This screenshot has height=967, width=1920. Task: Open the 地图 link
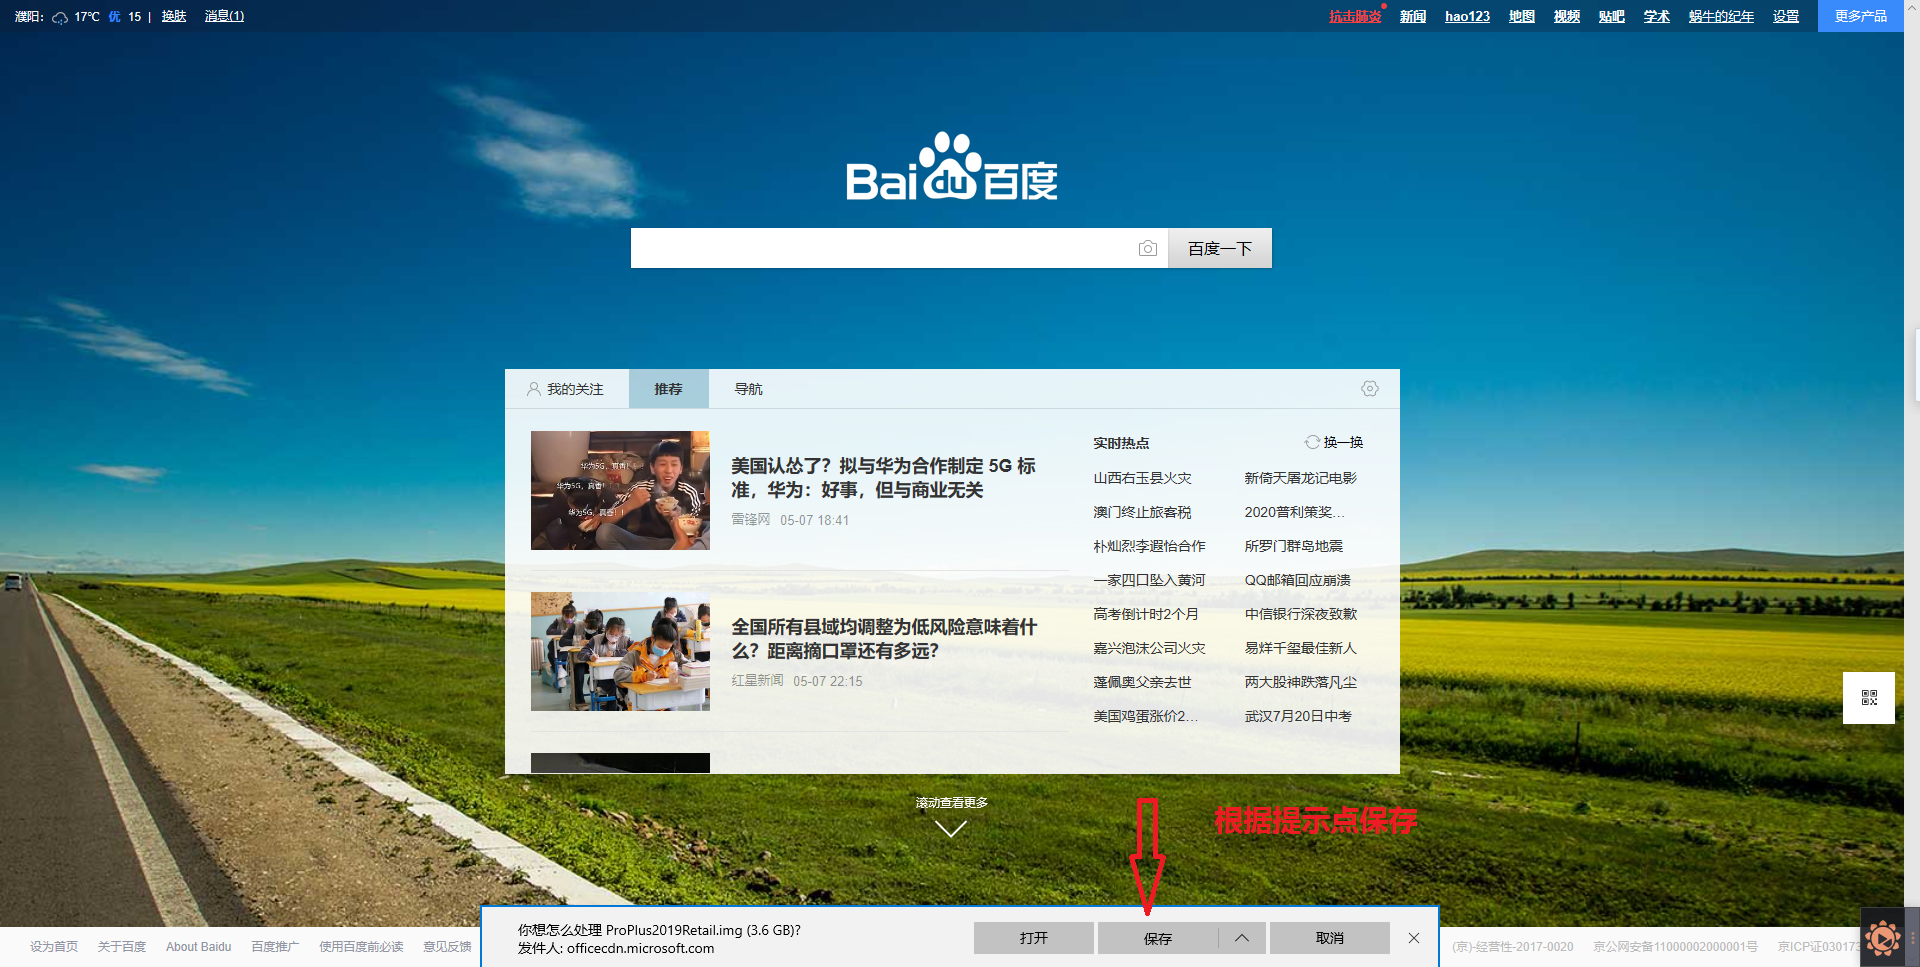[1522, 16]
